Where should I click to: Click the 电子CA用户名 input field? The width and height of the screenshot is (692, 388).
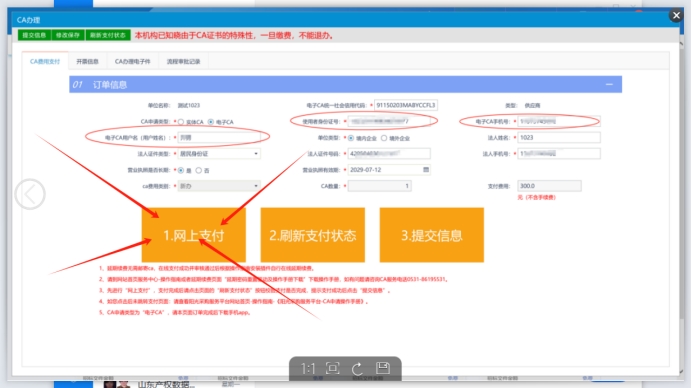tap(219, 137)
